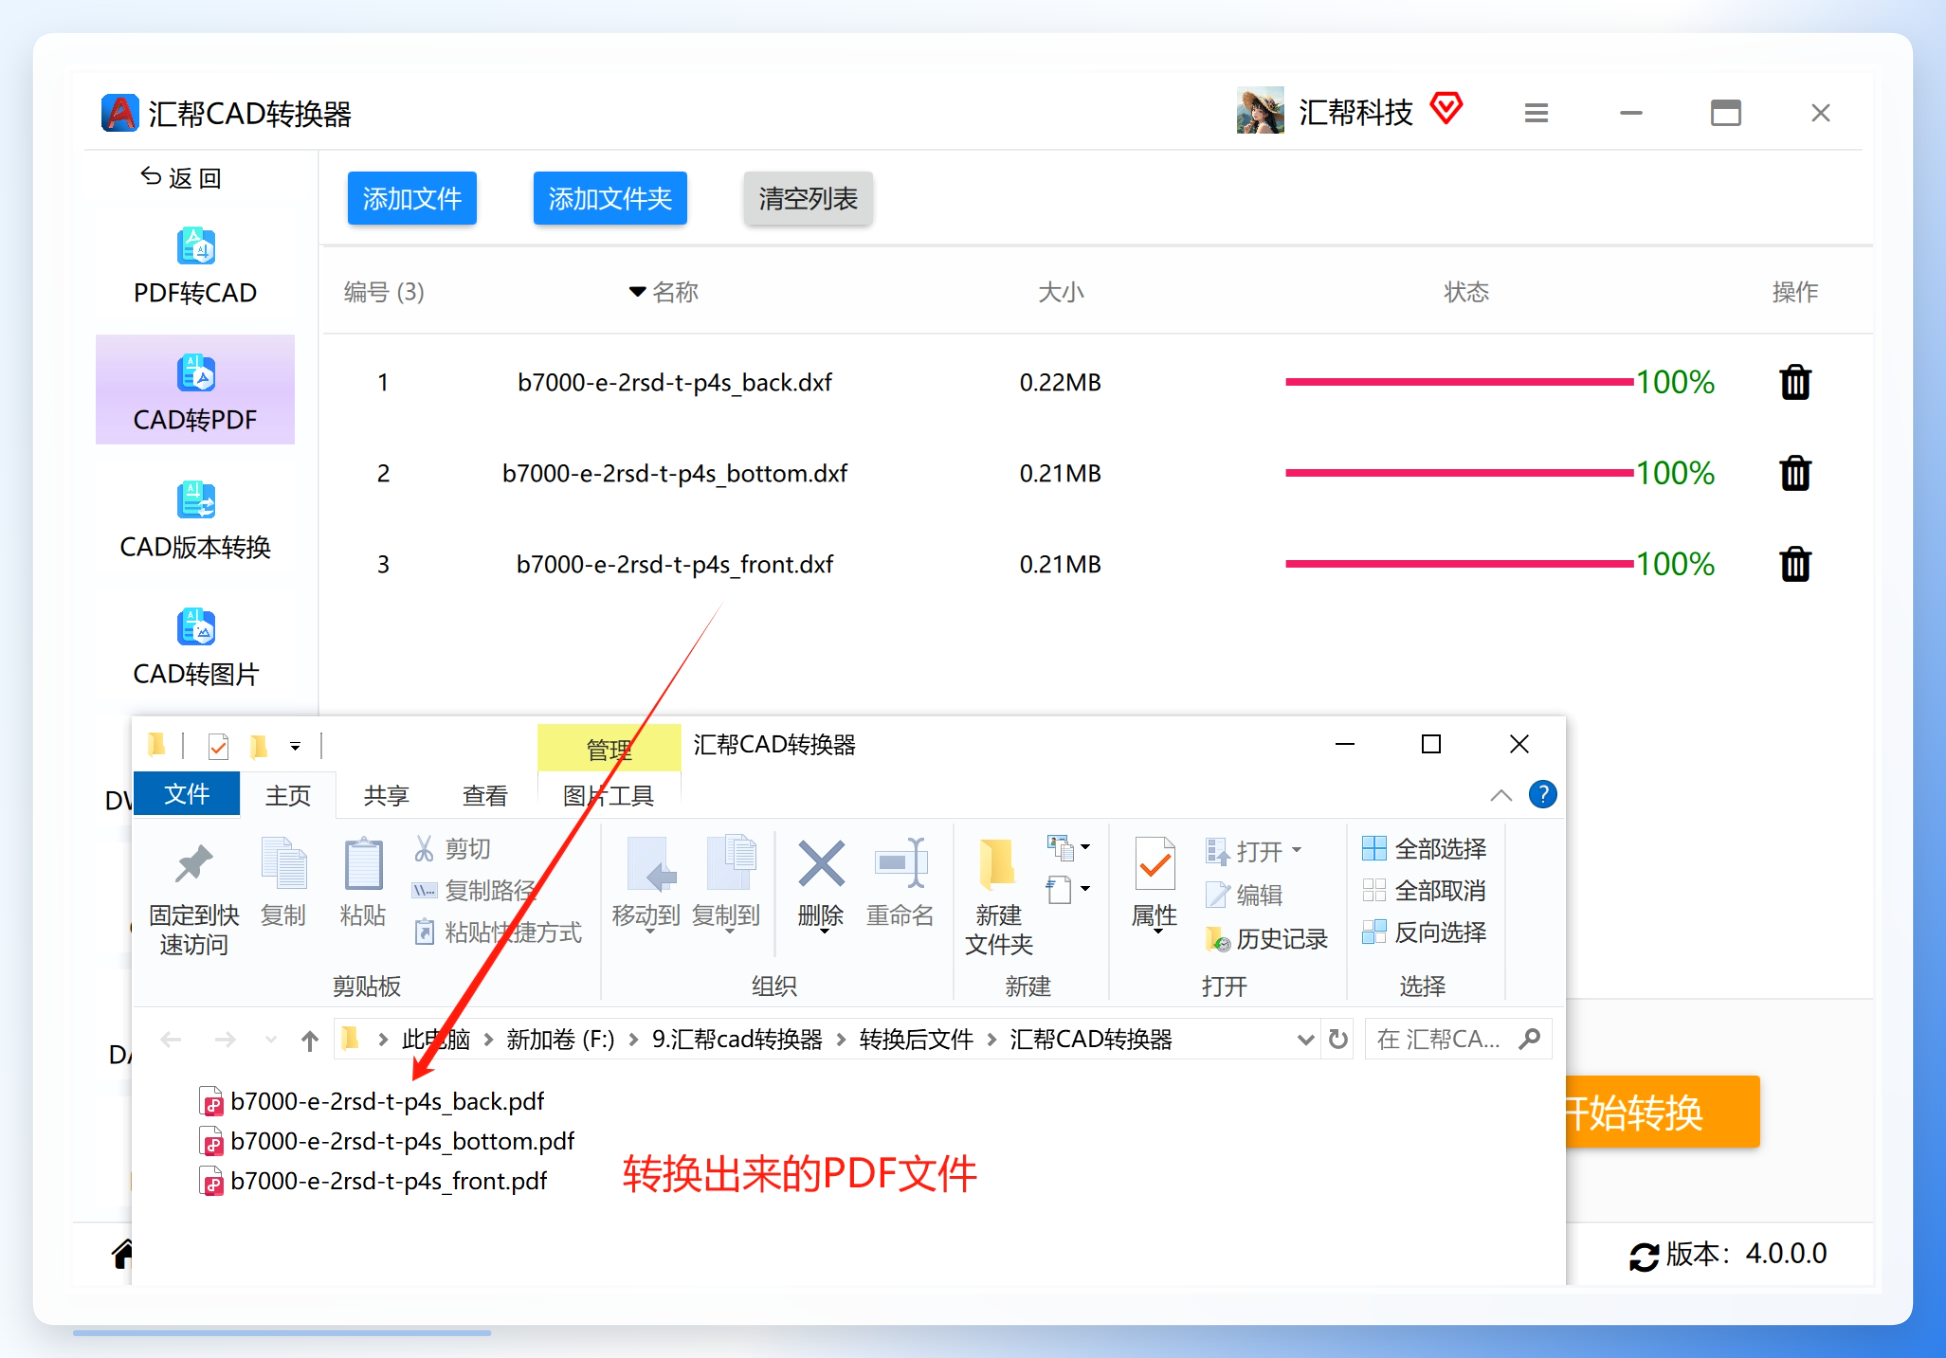Click 剪切 scissors in Explorer ribbon
The height and width of the screenshot is (1358, 1946).
(452, 849)
